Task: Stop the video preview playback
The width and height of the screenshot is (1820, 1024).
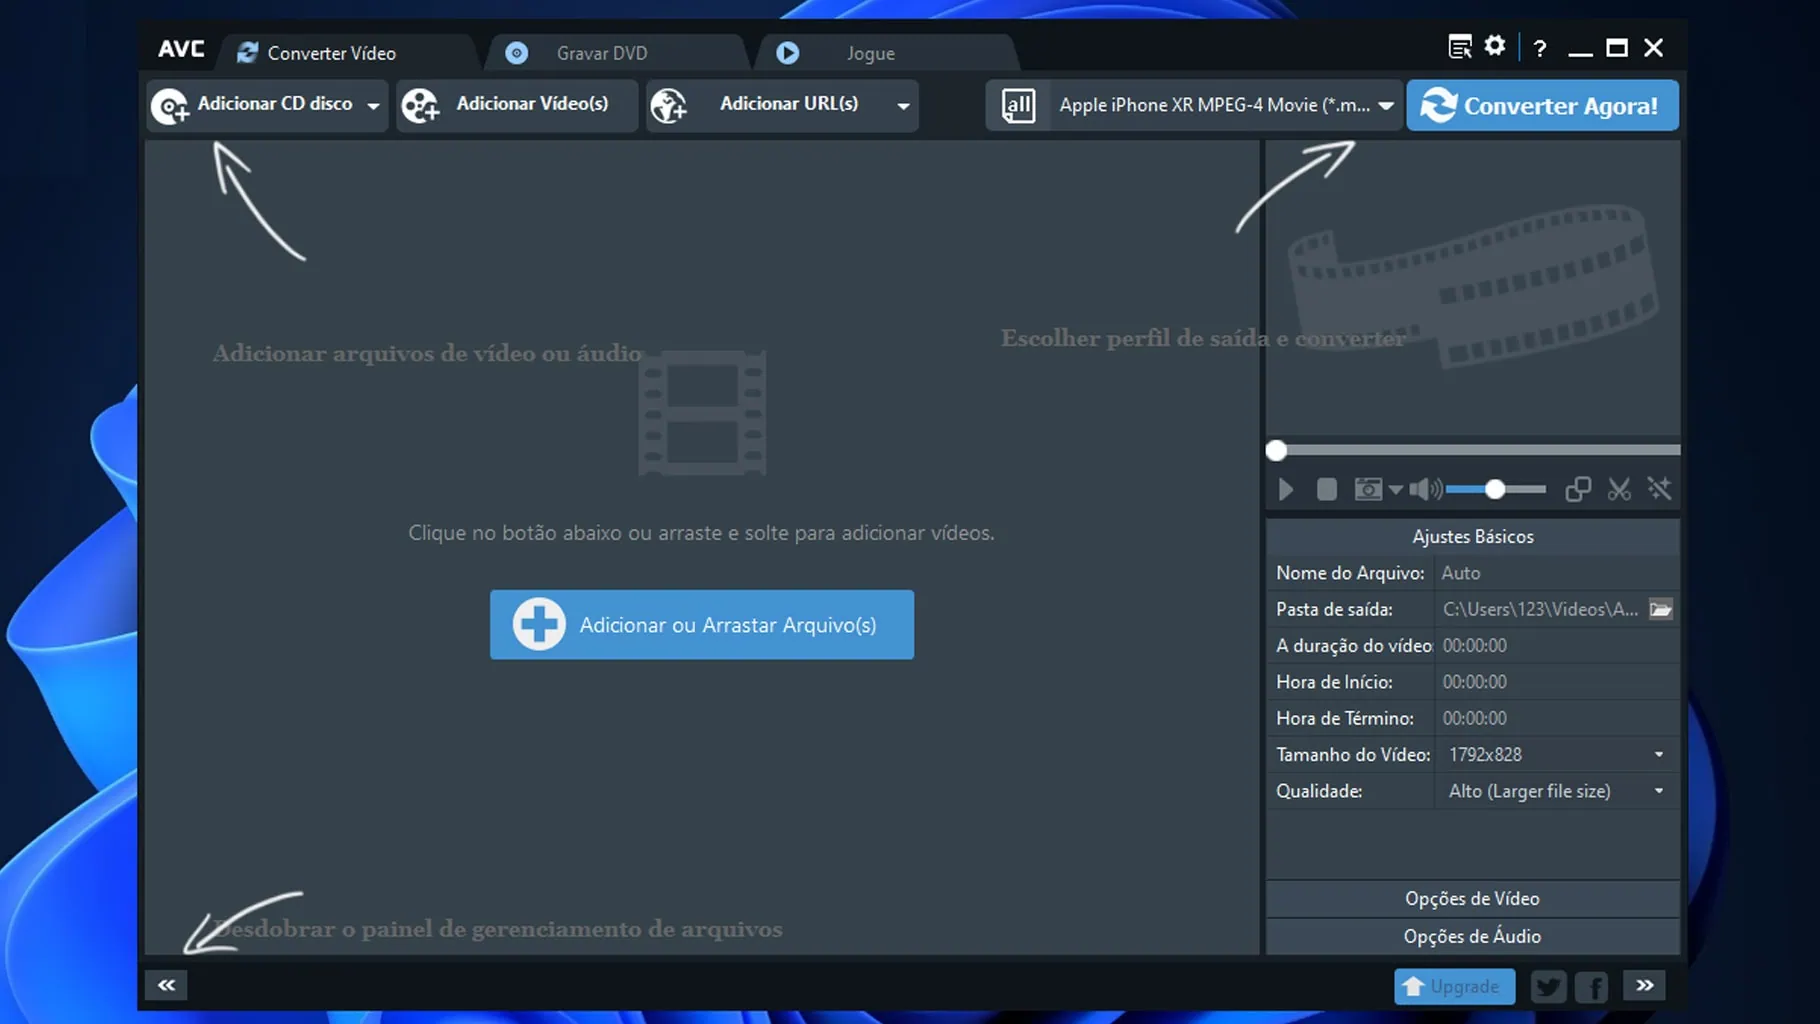Action: click(1326, 489)
